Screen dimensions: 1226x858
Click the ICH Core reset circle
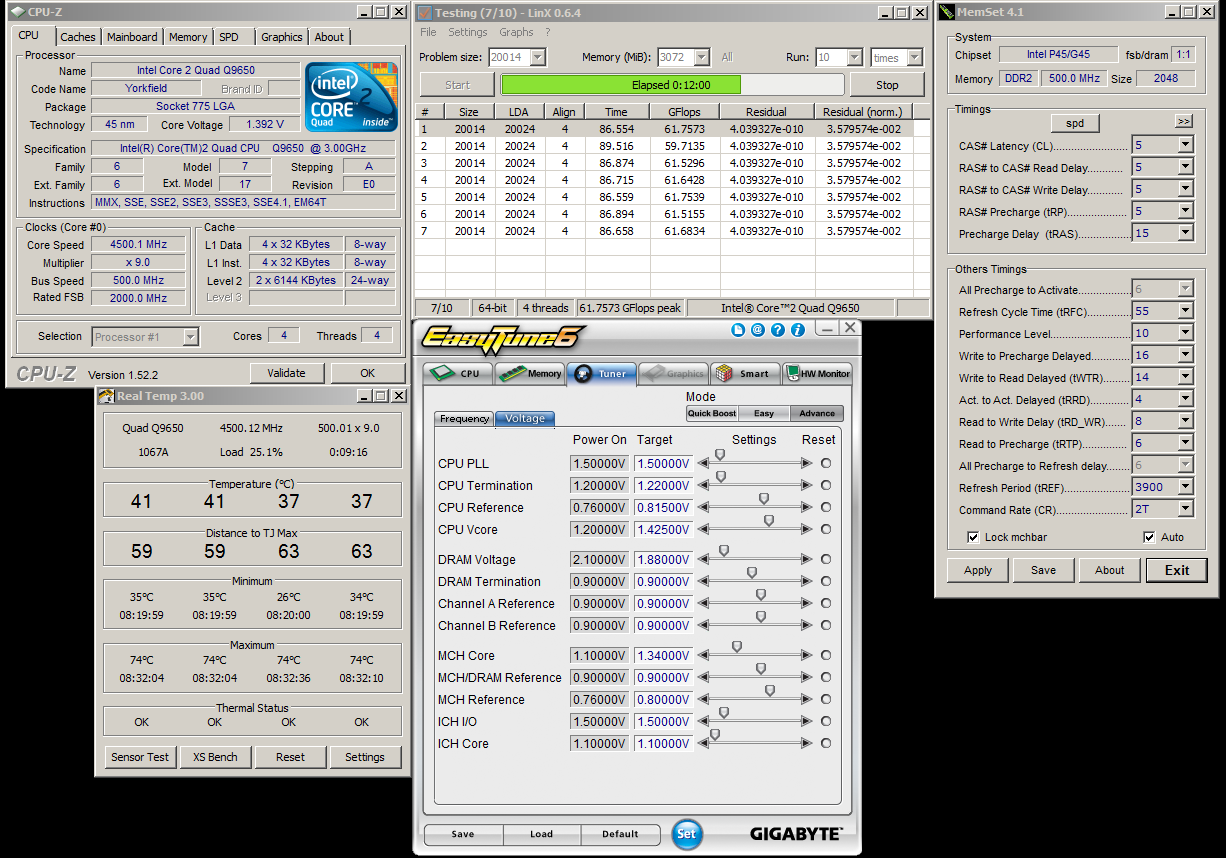(x=826, y=743)
